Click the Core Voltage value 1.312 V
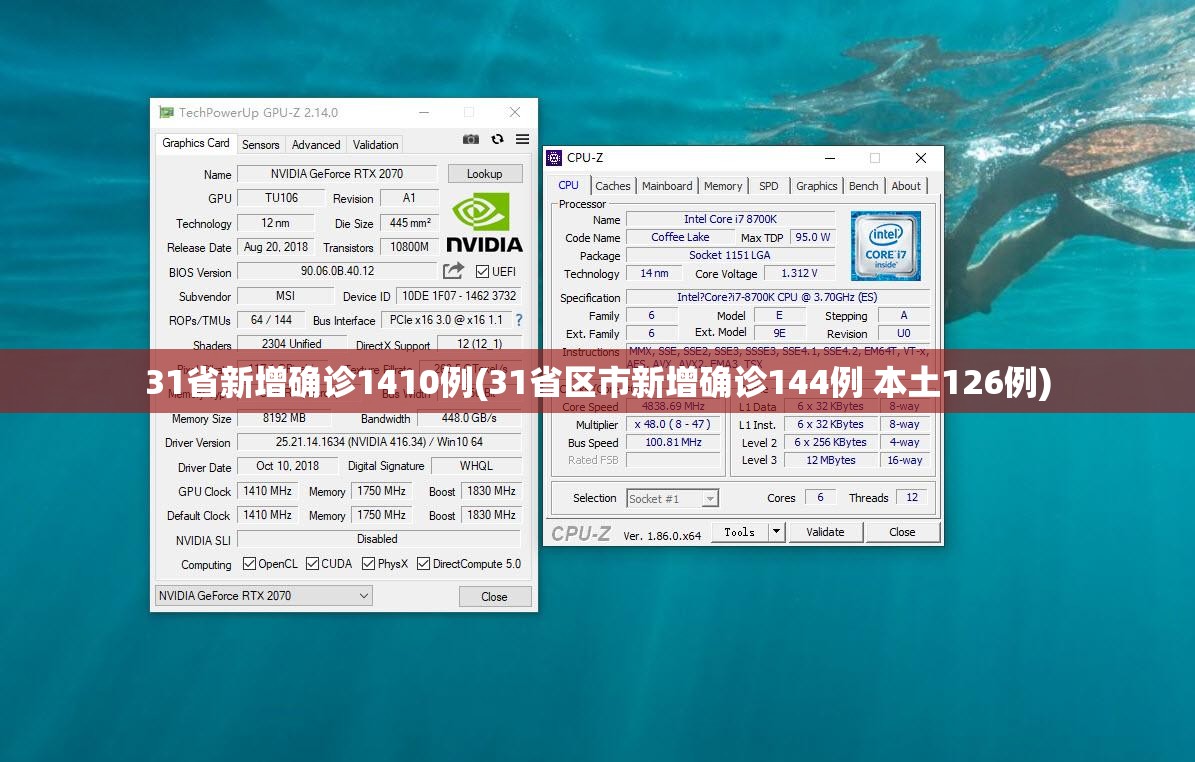The height and width of the screenshot is (762, 1195). pos(799,273)
